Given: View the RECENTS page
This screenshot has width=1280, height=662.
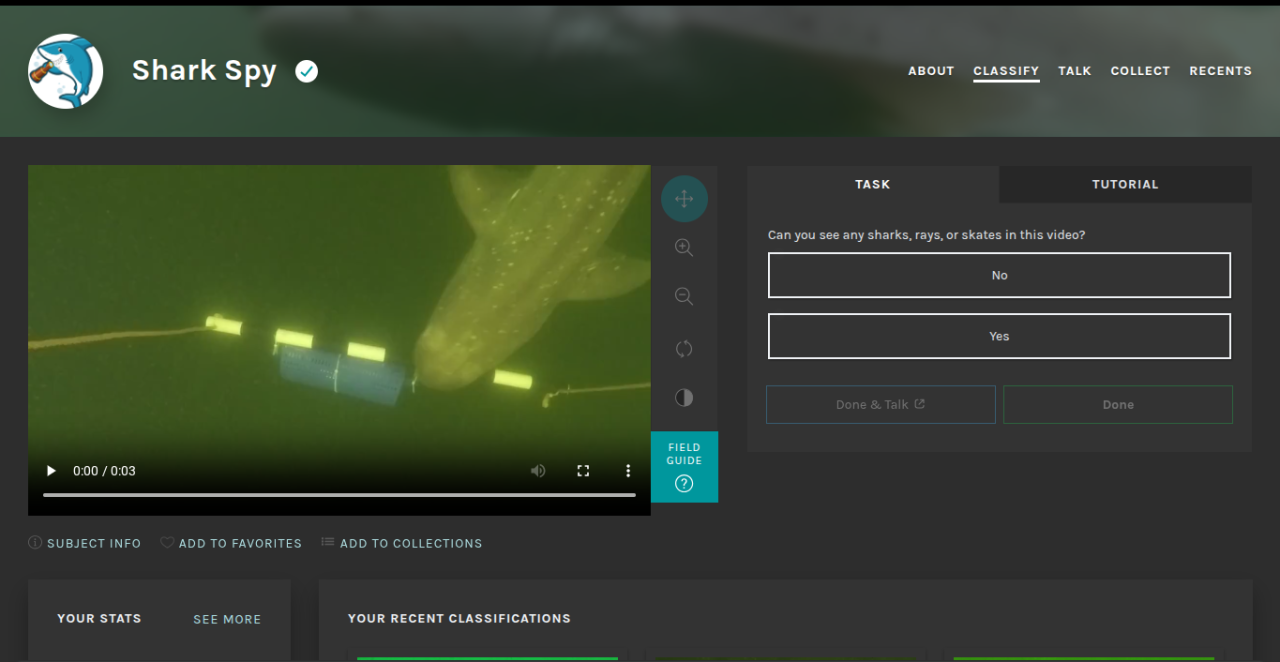Looking at the screenshot, I should point(1220,71).
